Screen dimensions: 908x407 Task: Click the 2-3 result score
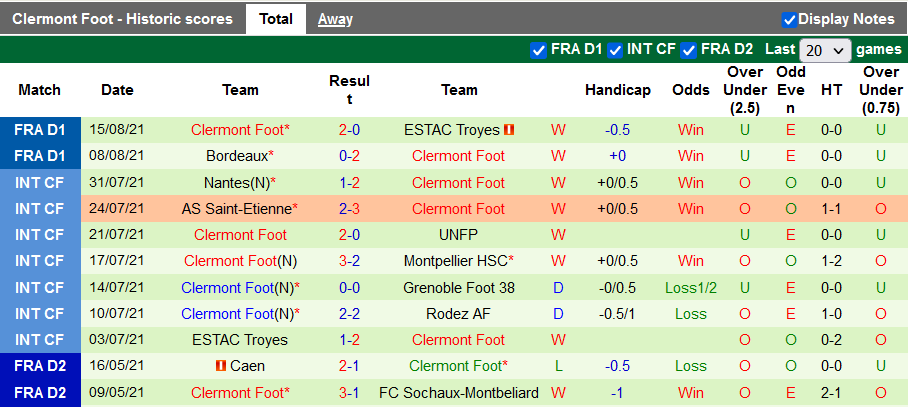click(349, 208)
